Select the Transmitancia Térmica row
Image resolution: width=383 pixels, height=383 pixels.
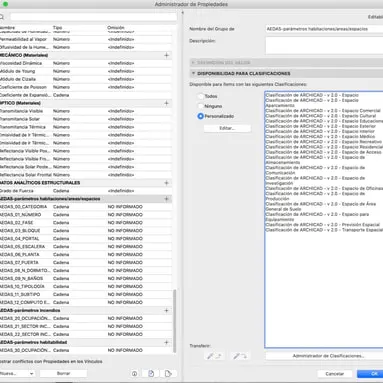[86, 127]
